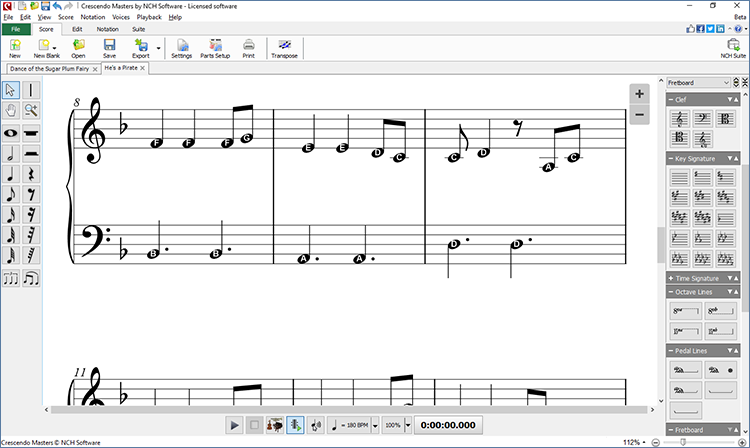The width and height of the screenshot is (750, 448).
Task: Open Parts Setup from the toolbar
Action: tap(215, 48)
